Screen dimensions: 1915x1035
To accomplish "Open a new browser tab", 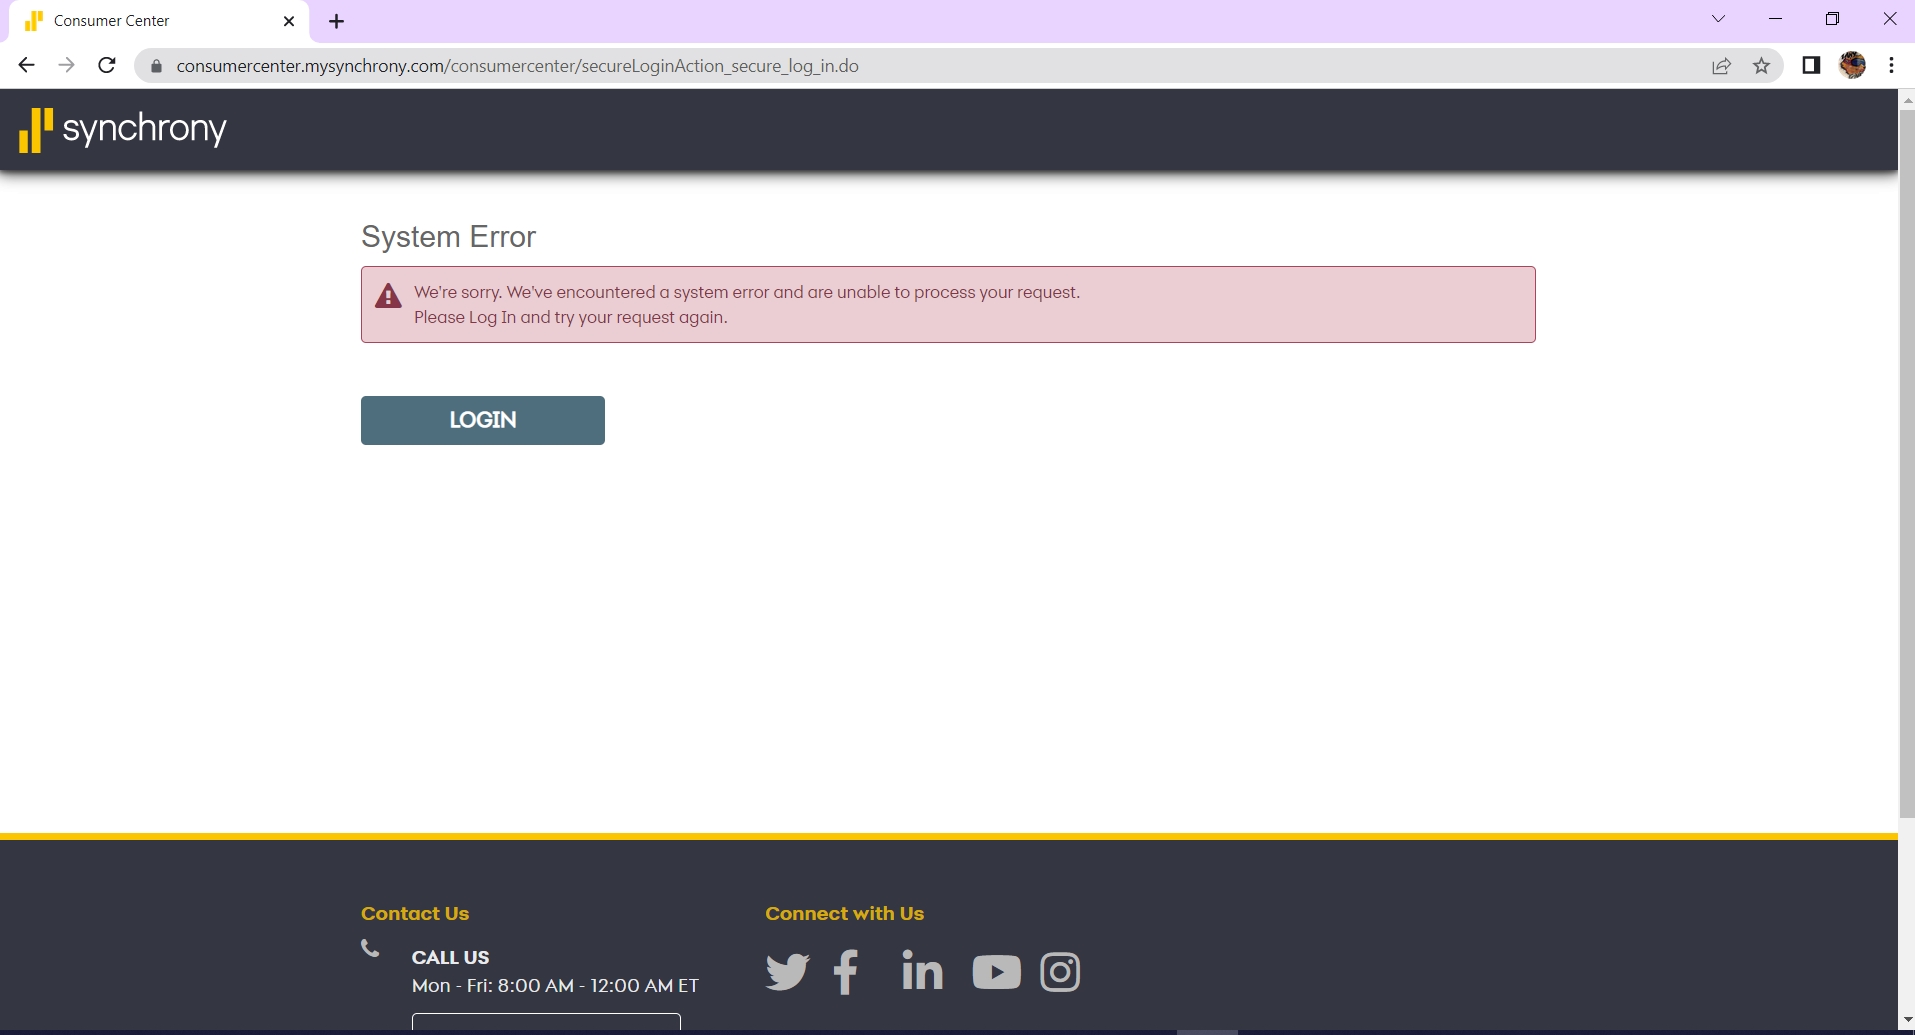I will coord(336,20).
